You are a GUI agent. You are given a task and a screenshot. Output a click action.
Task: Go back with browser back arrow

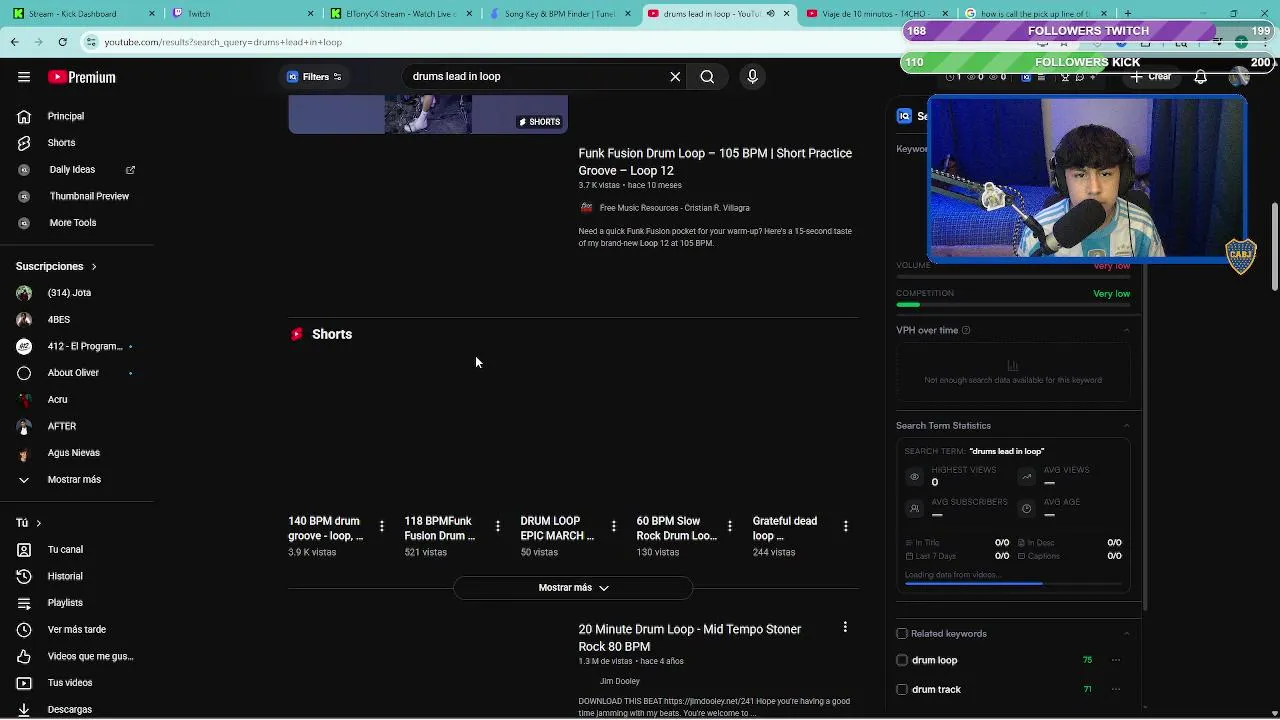coord(15,42)
